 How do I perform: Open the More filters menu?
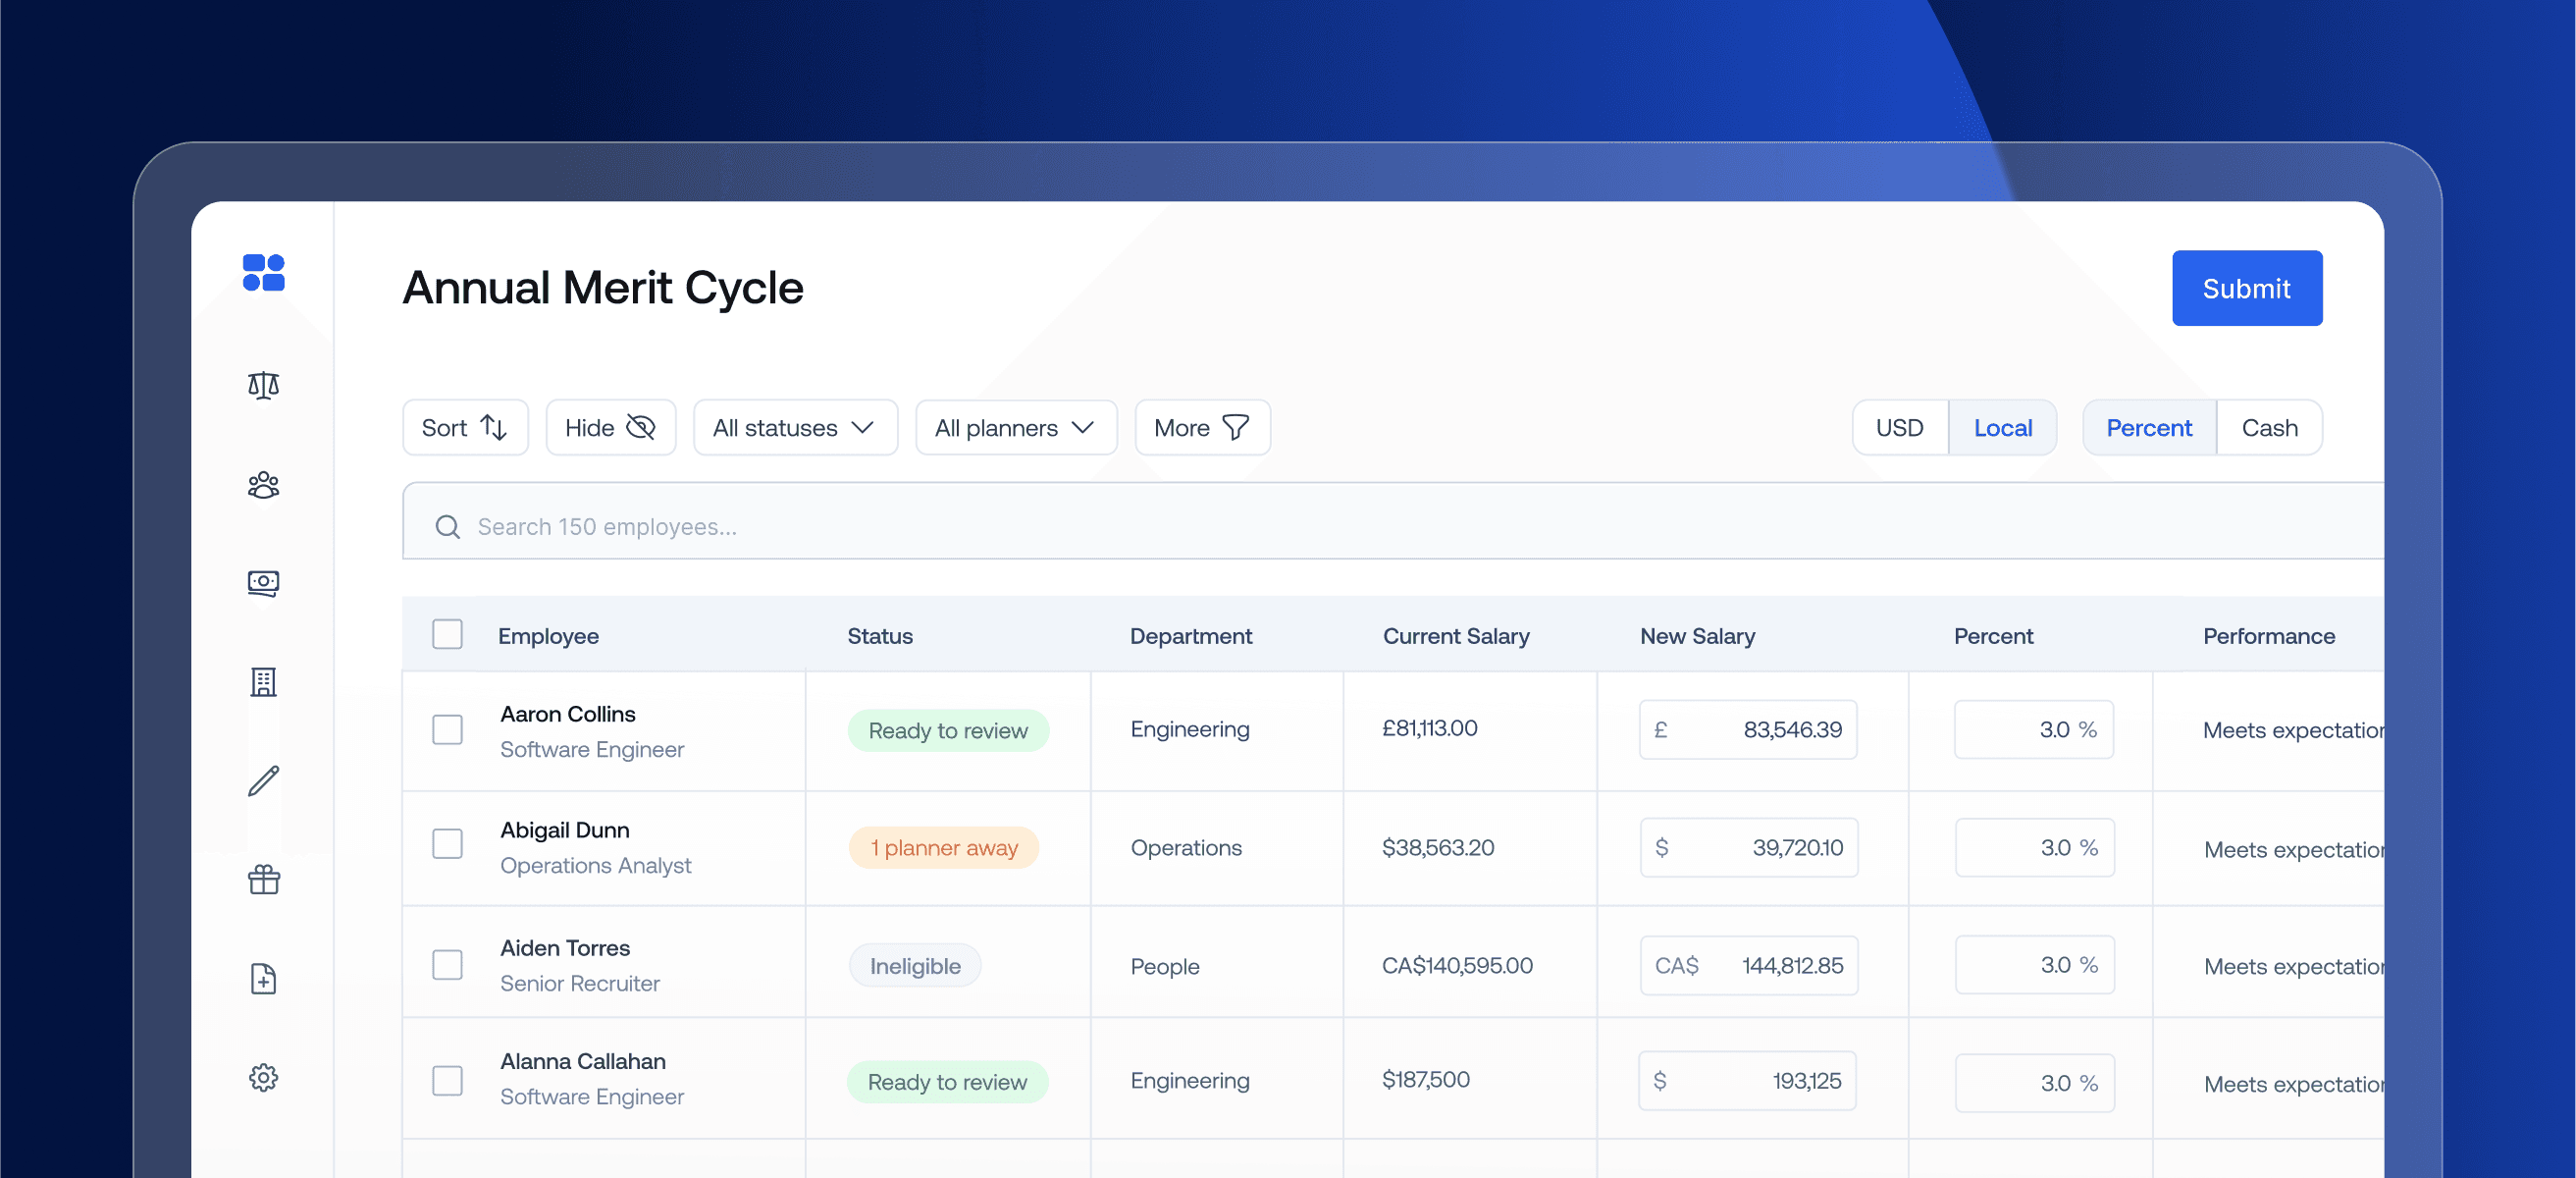(x=1202, y=428)
